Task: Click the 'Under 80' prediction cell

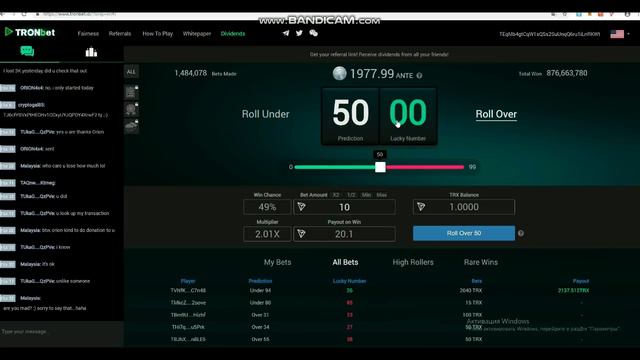Action: [x=260, y=303]
